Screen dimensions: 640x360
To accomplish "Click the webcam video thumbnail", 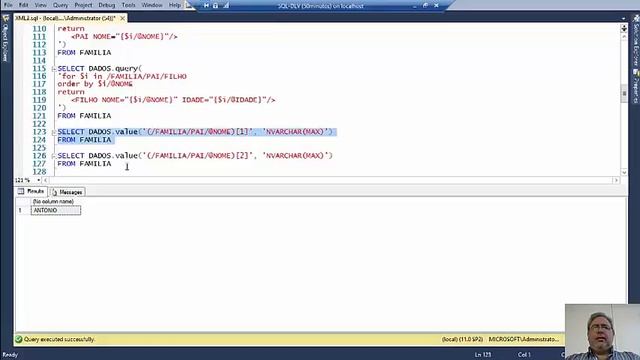I will [x=602, y=332].
